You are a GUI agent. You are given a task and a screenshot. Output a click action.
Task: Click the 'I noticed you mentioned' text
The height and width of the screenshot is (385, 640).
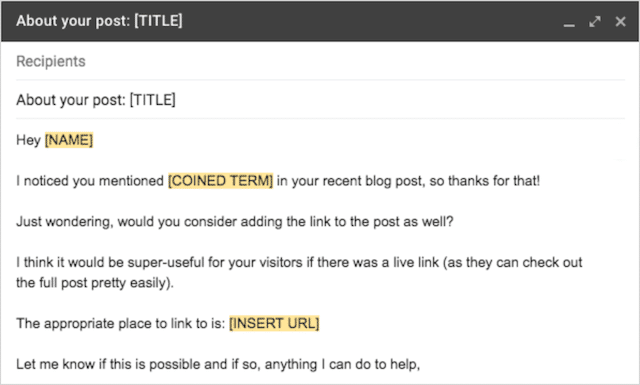[90, 181]
